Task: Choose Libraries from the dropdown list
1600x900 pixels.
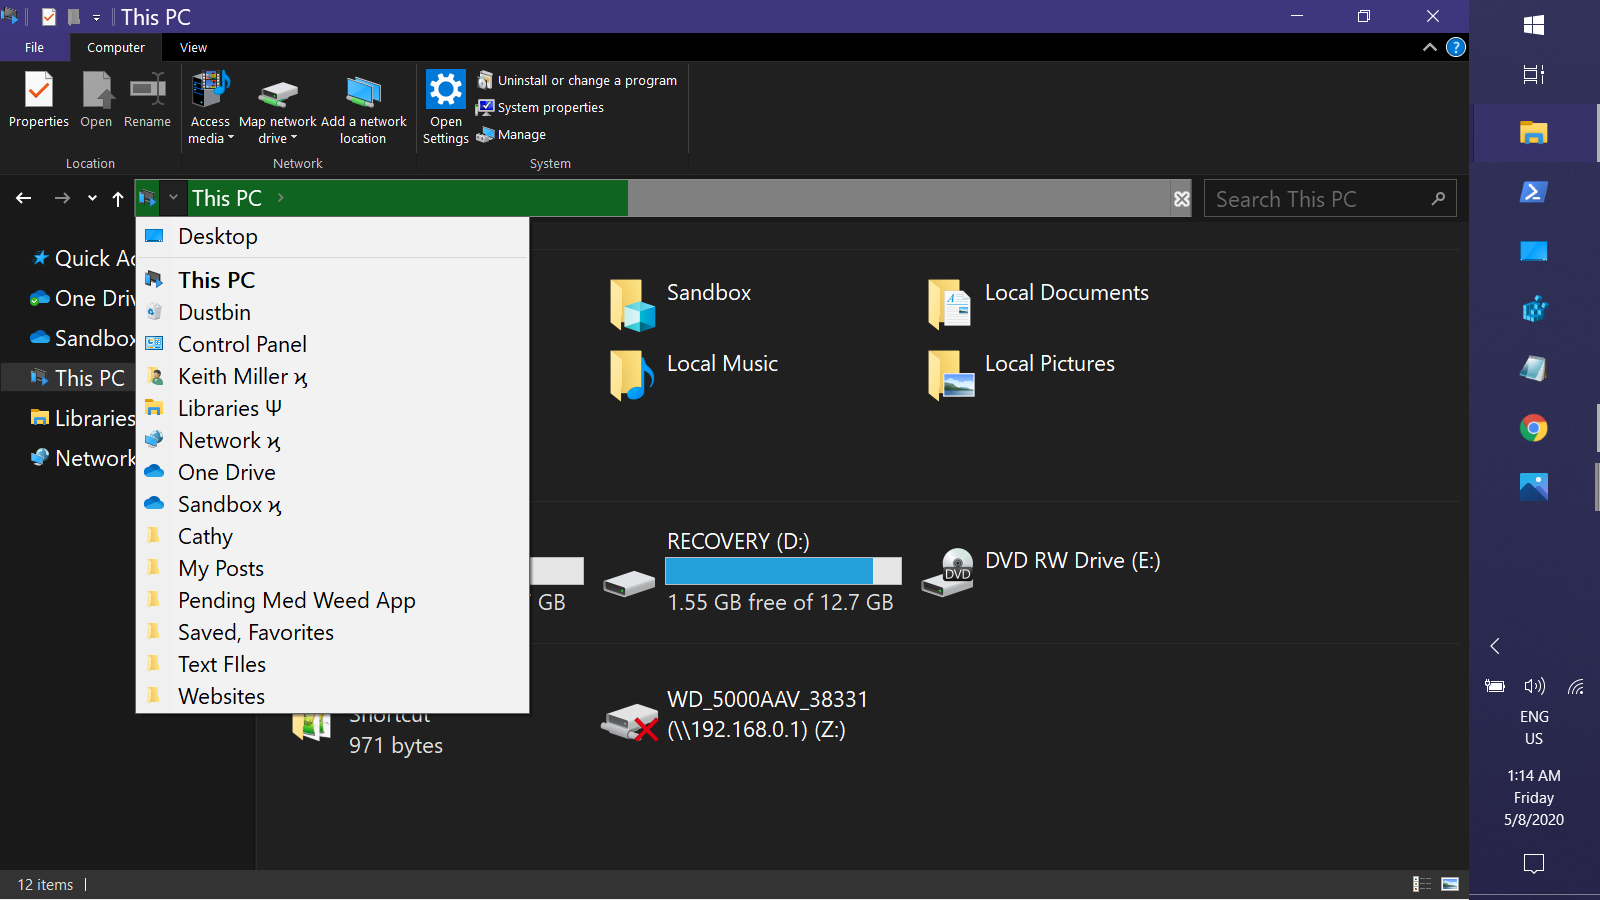Action: 332,408
